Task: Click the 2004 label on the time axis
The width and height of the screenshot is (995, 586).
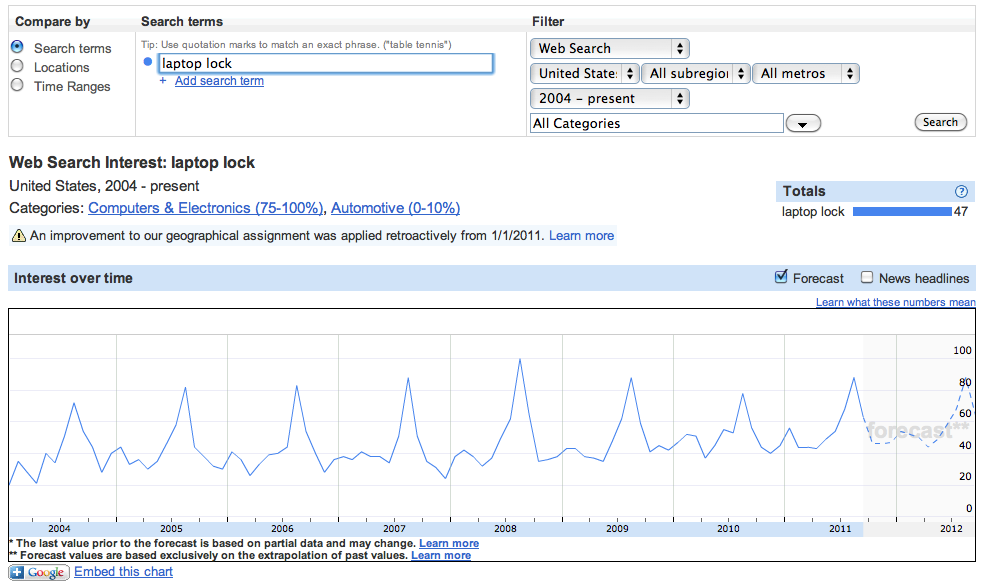Action: 59,528
